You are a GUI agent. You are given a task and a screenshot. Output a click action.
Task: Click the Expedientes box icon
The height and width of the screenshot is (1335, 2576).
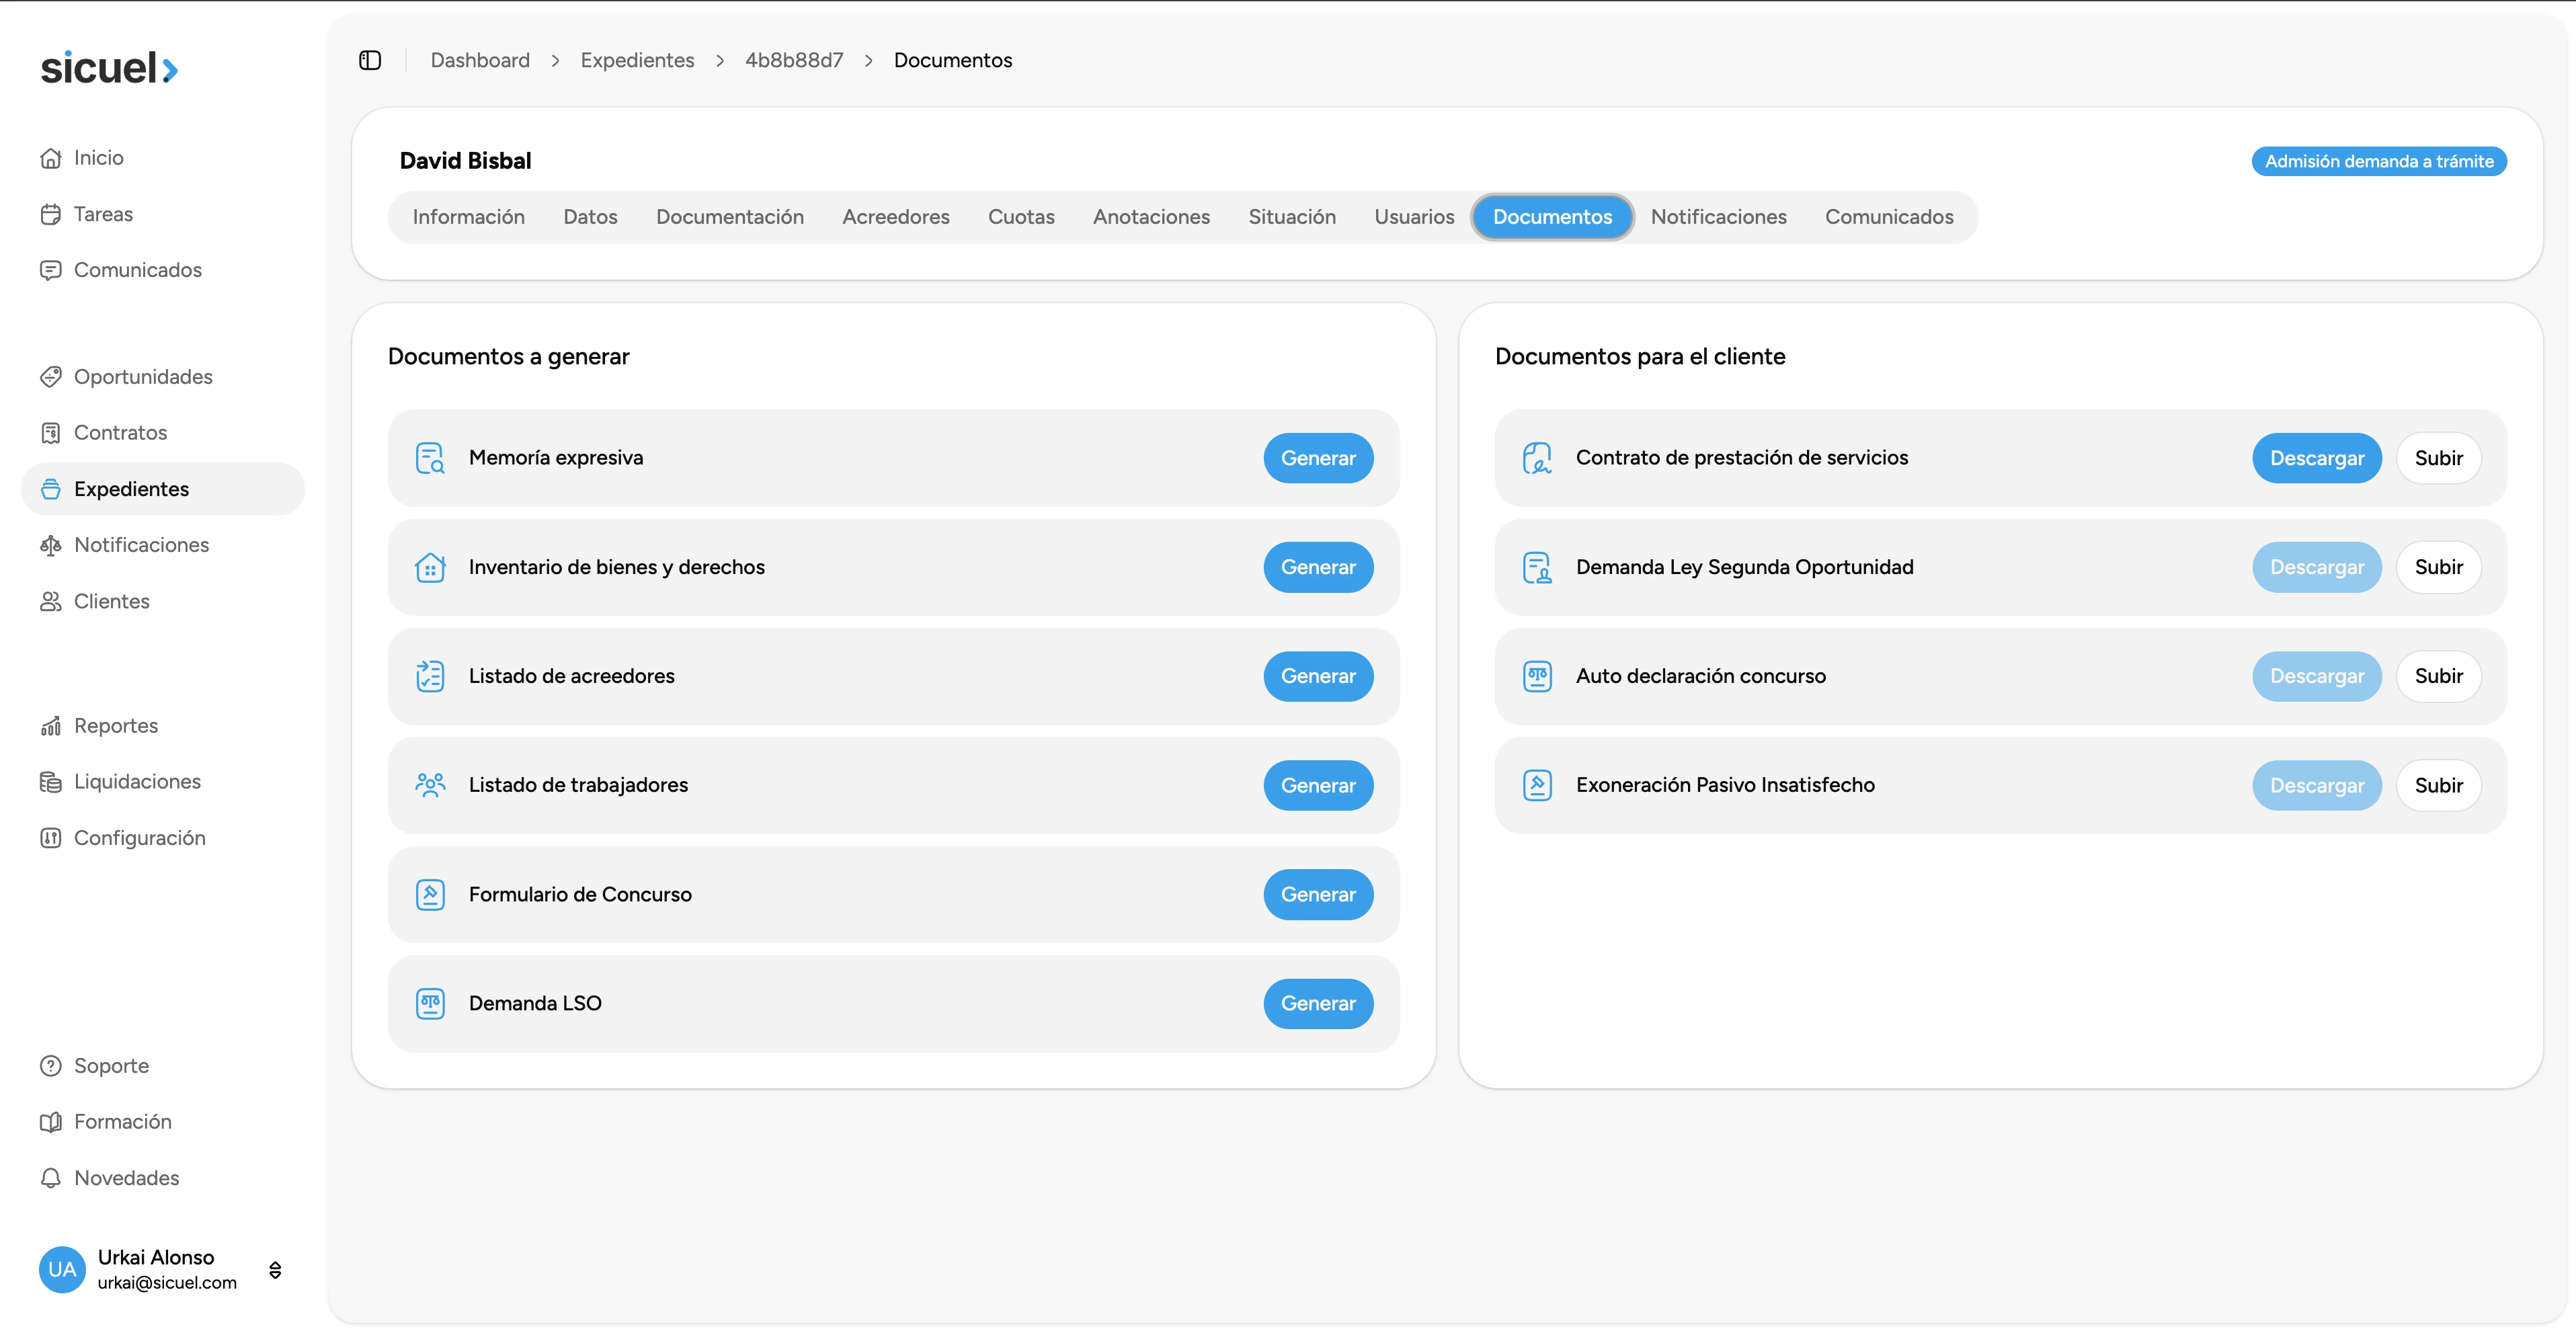pos(51,489)
